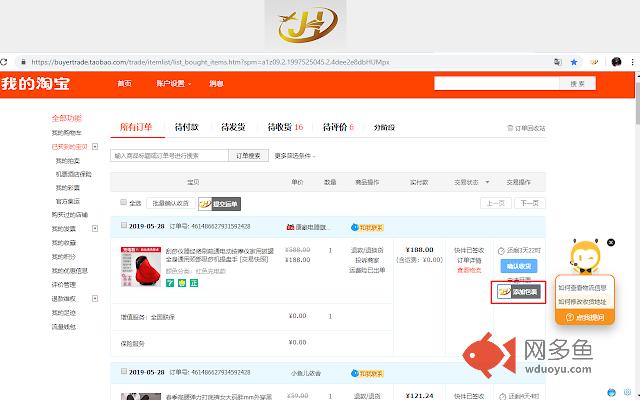Click the blue Wangwang icon on 2019-05-28 first order
The image size is (640, 400).
coord(355,227)
